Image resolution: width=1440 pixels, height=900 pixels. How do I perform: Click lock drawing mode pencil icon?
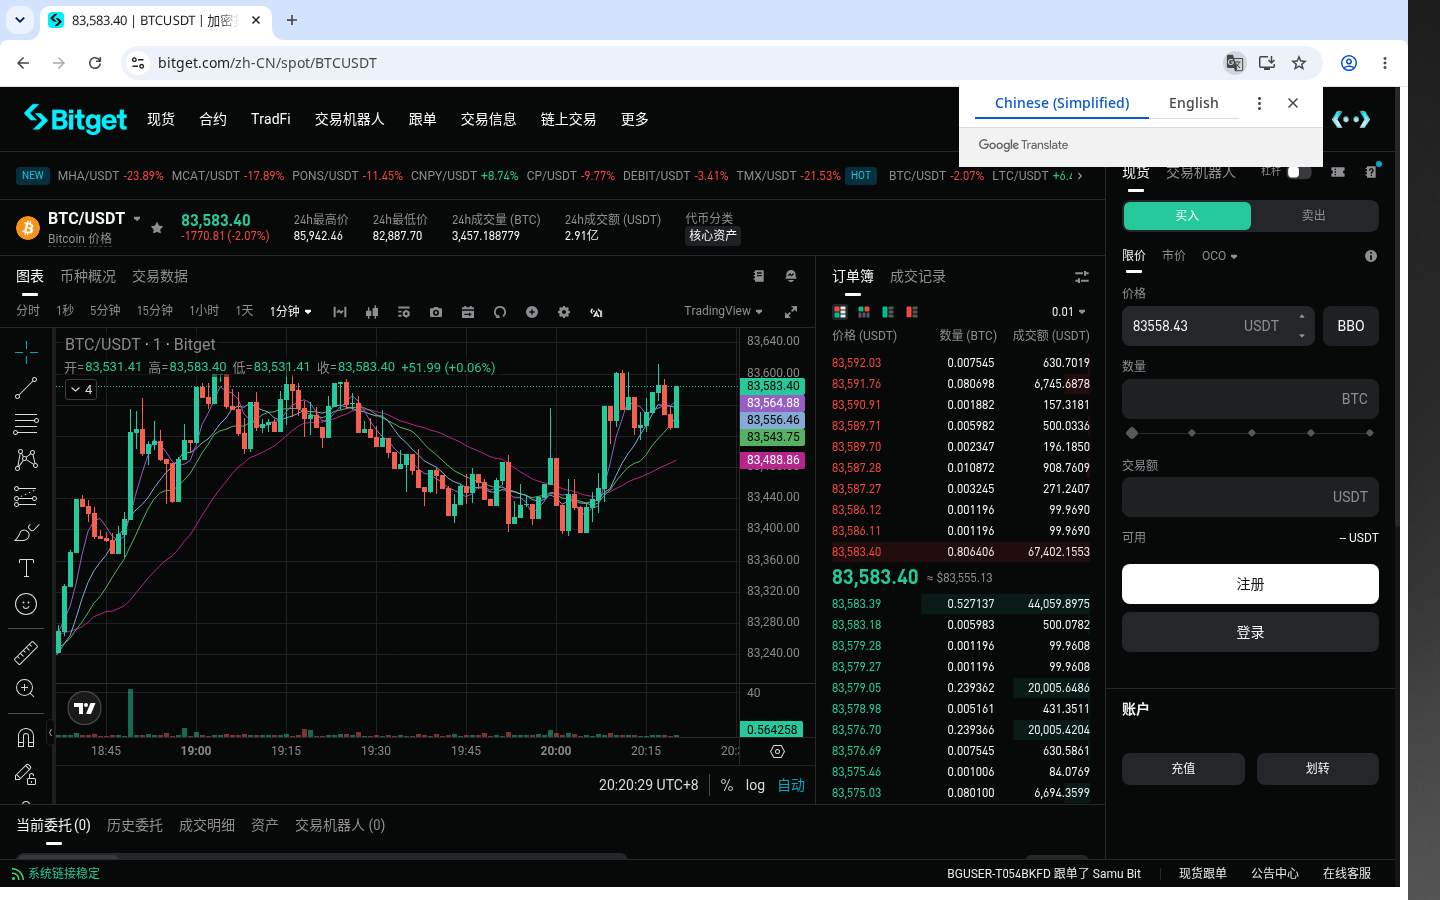[26, 774]
